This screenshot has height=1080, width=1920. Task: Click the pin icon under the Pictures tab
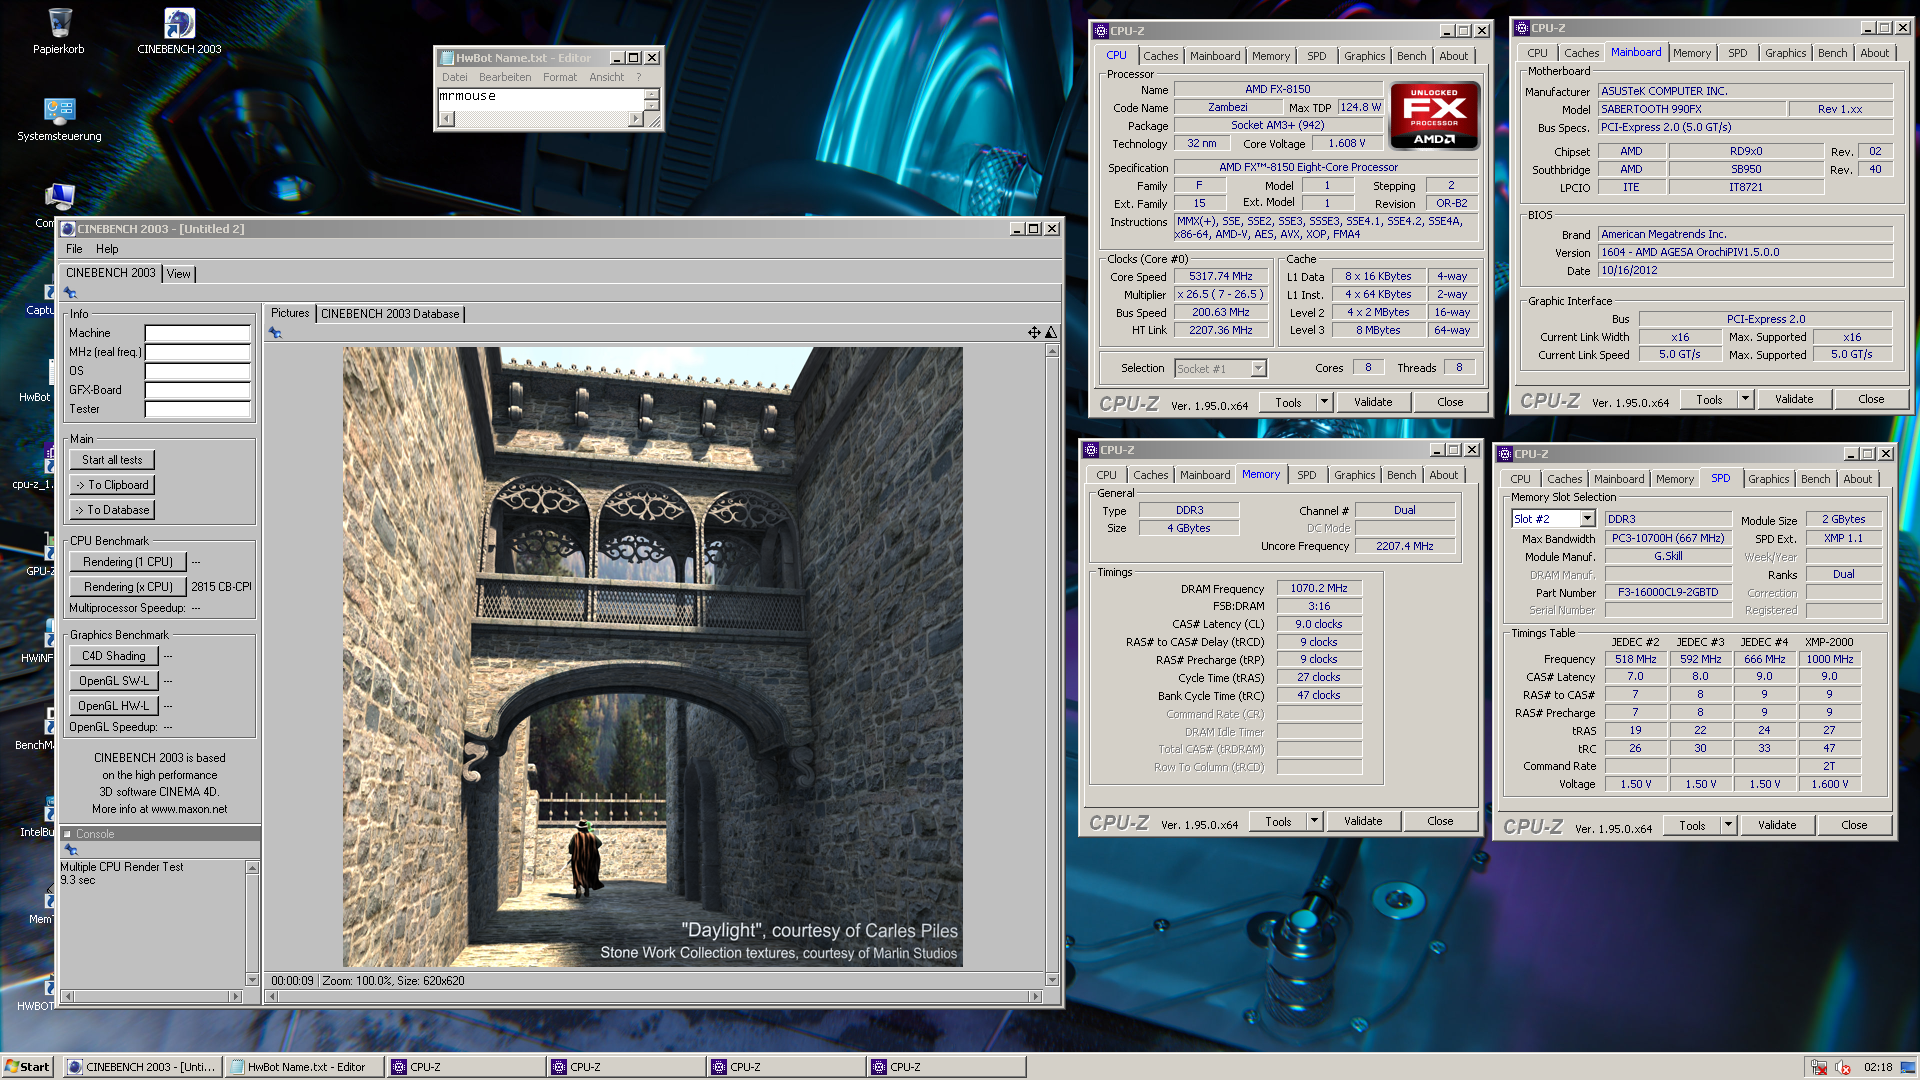[x=275, y=333]
